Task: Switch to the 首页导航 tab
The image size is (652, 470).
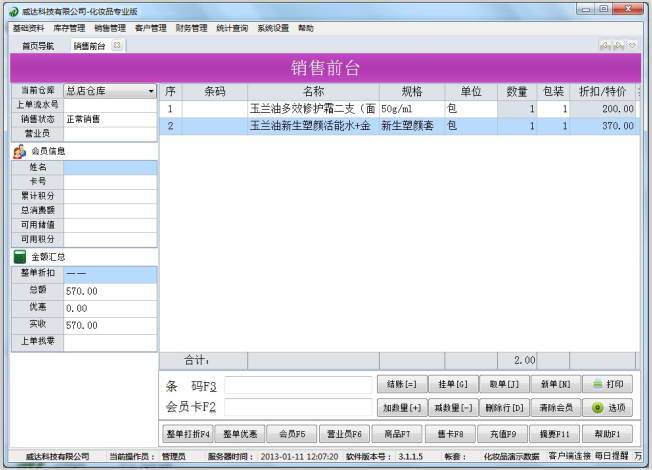Action: (x=38, y=46)
